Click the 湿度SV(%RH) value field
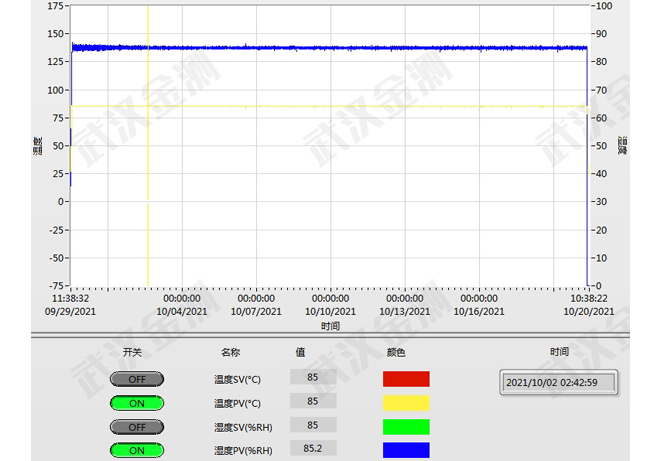 (313, 425)
